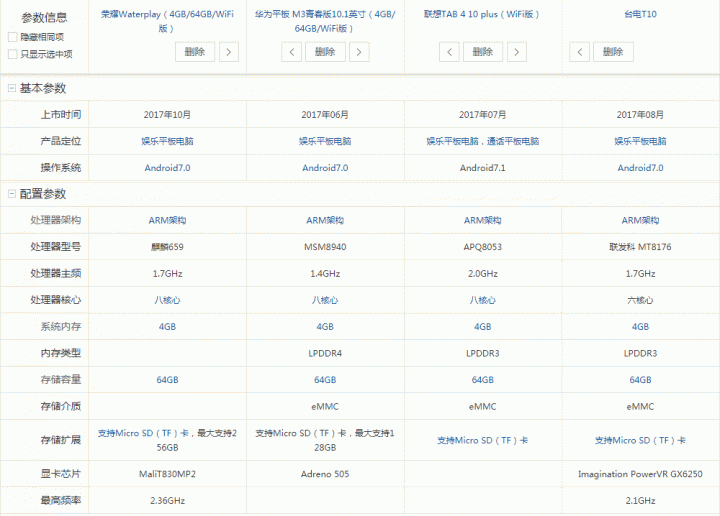Select MSM8940 processor model text
Screen dimensions: 720x516
pos(325,247)
